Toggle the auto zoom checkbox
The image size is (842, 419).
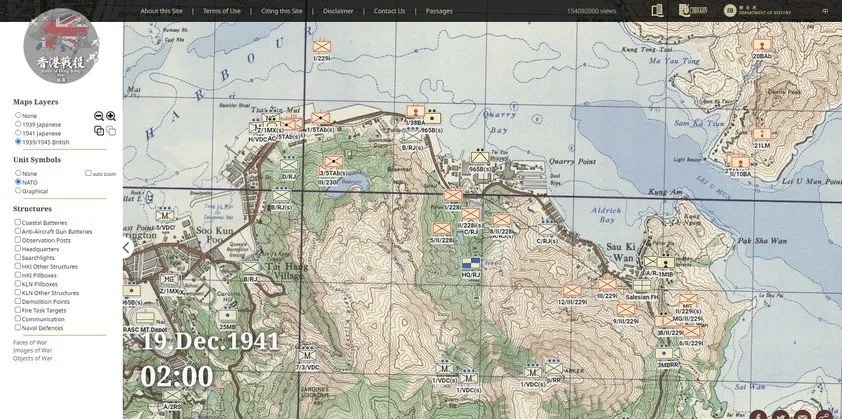point(88,173)
